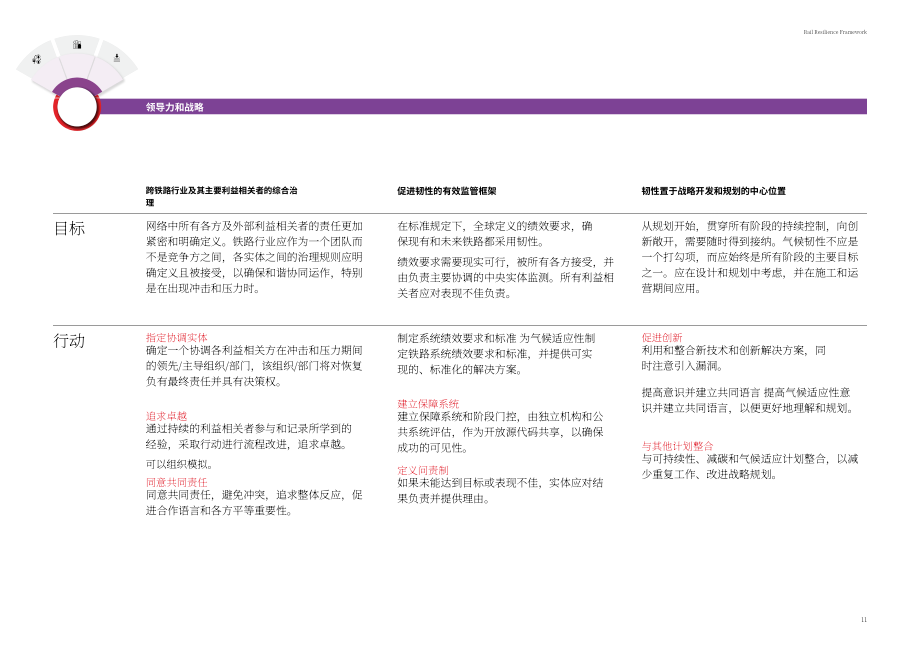Click the left fan segment's arrows icon
This screenshot has width=920, height=651.
tap(36, 59)
